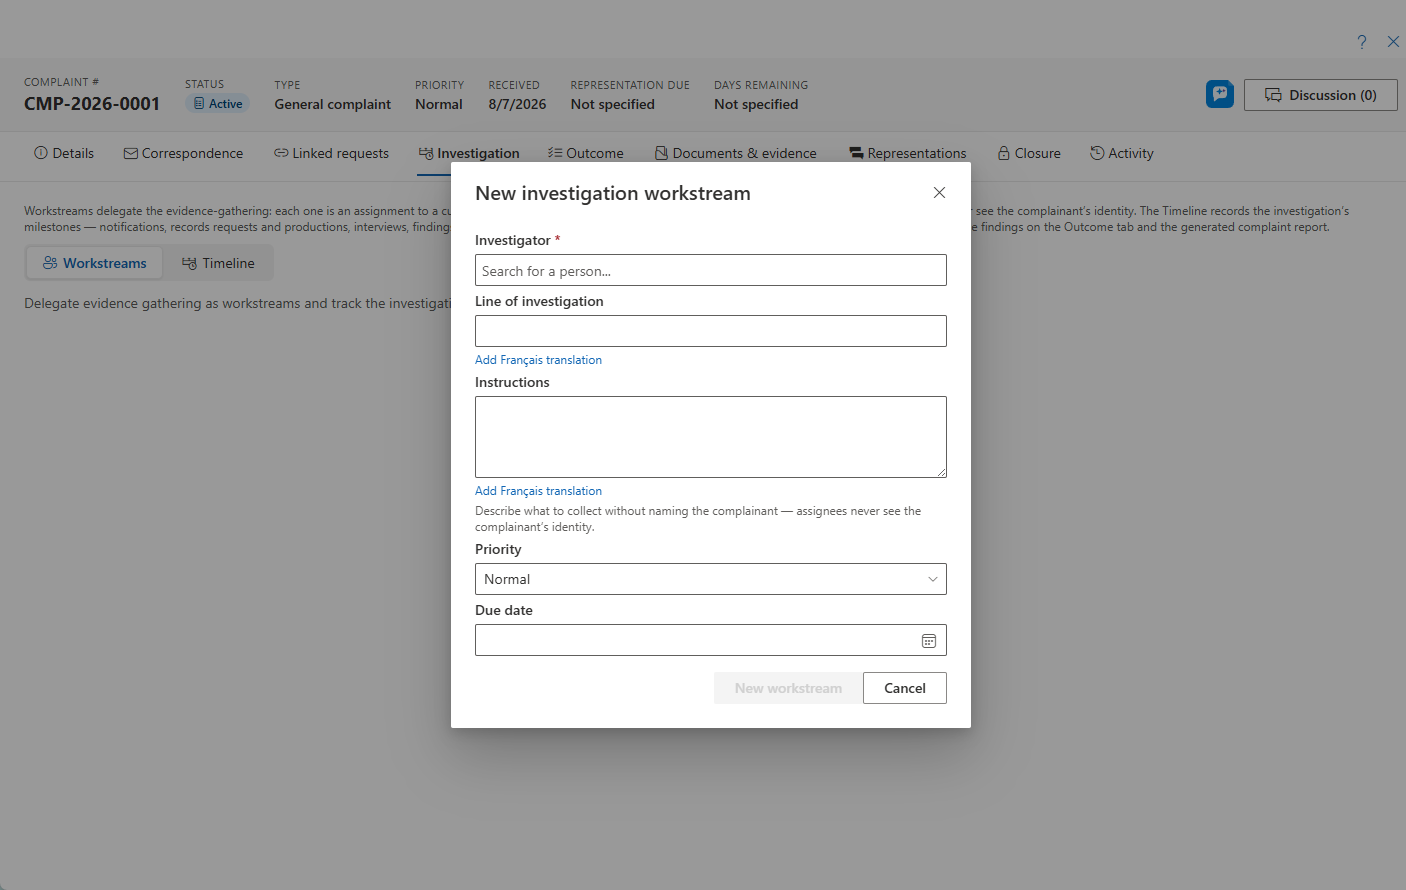Open help question mark icon
Image resolution: width=1406 pixels, height=890 pixels.
click(x=1361, y=42)
